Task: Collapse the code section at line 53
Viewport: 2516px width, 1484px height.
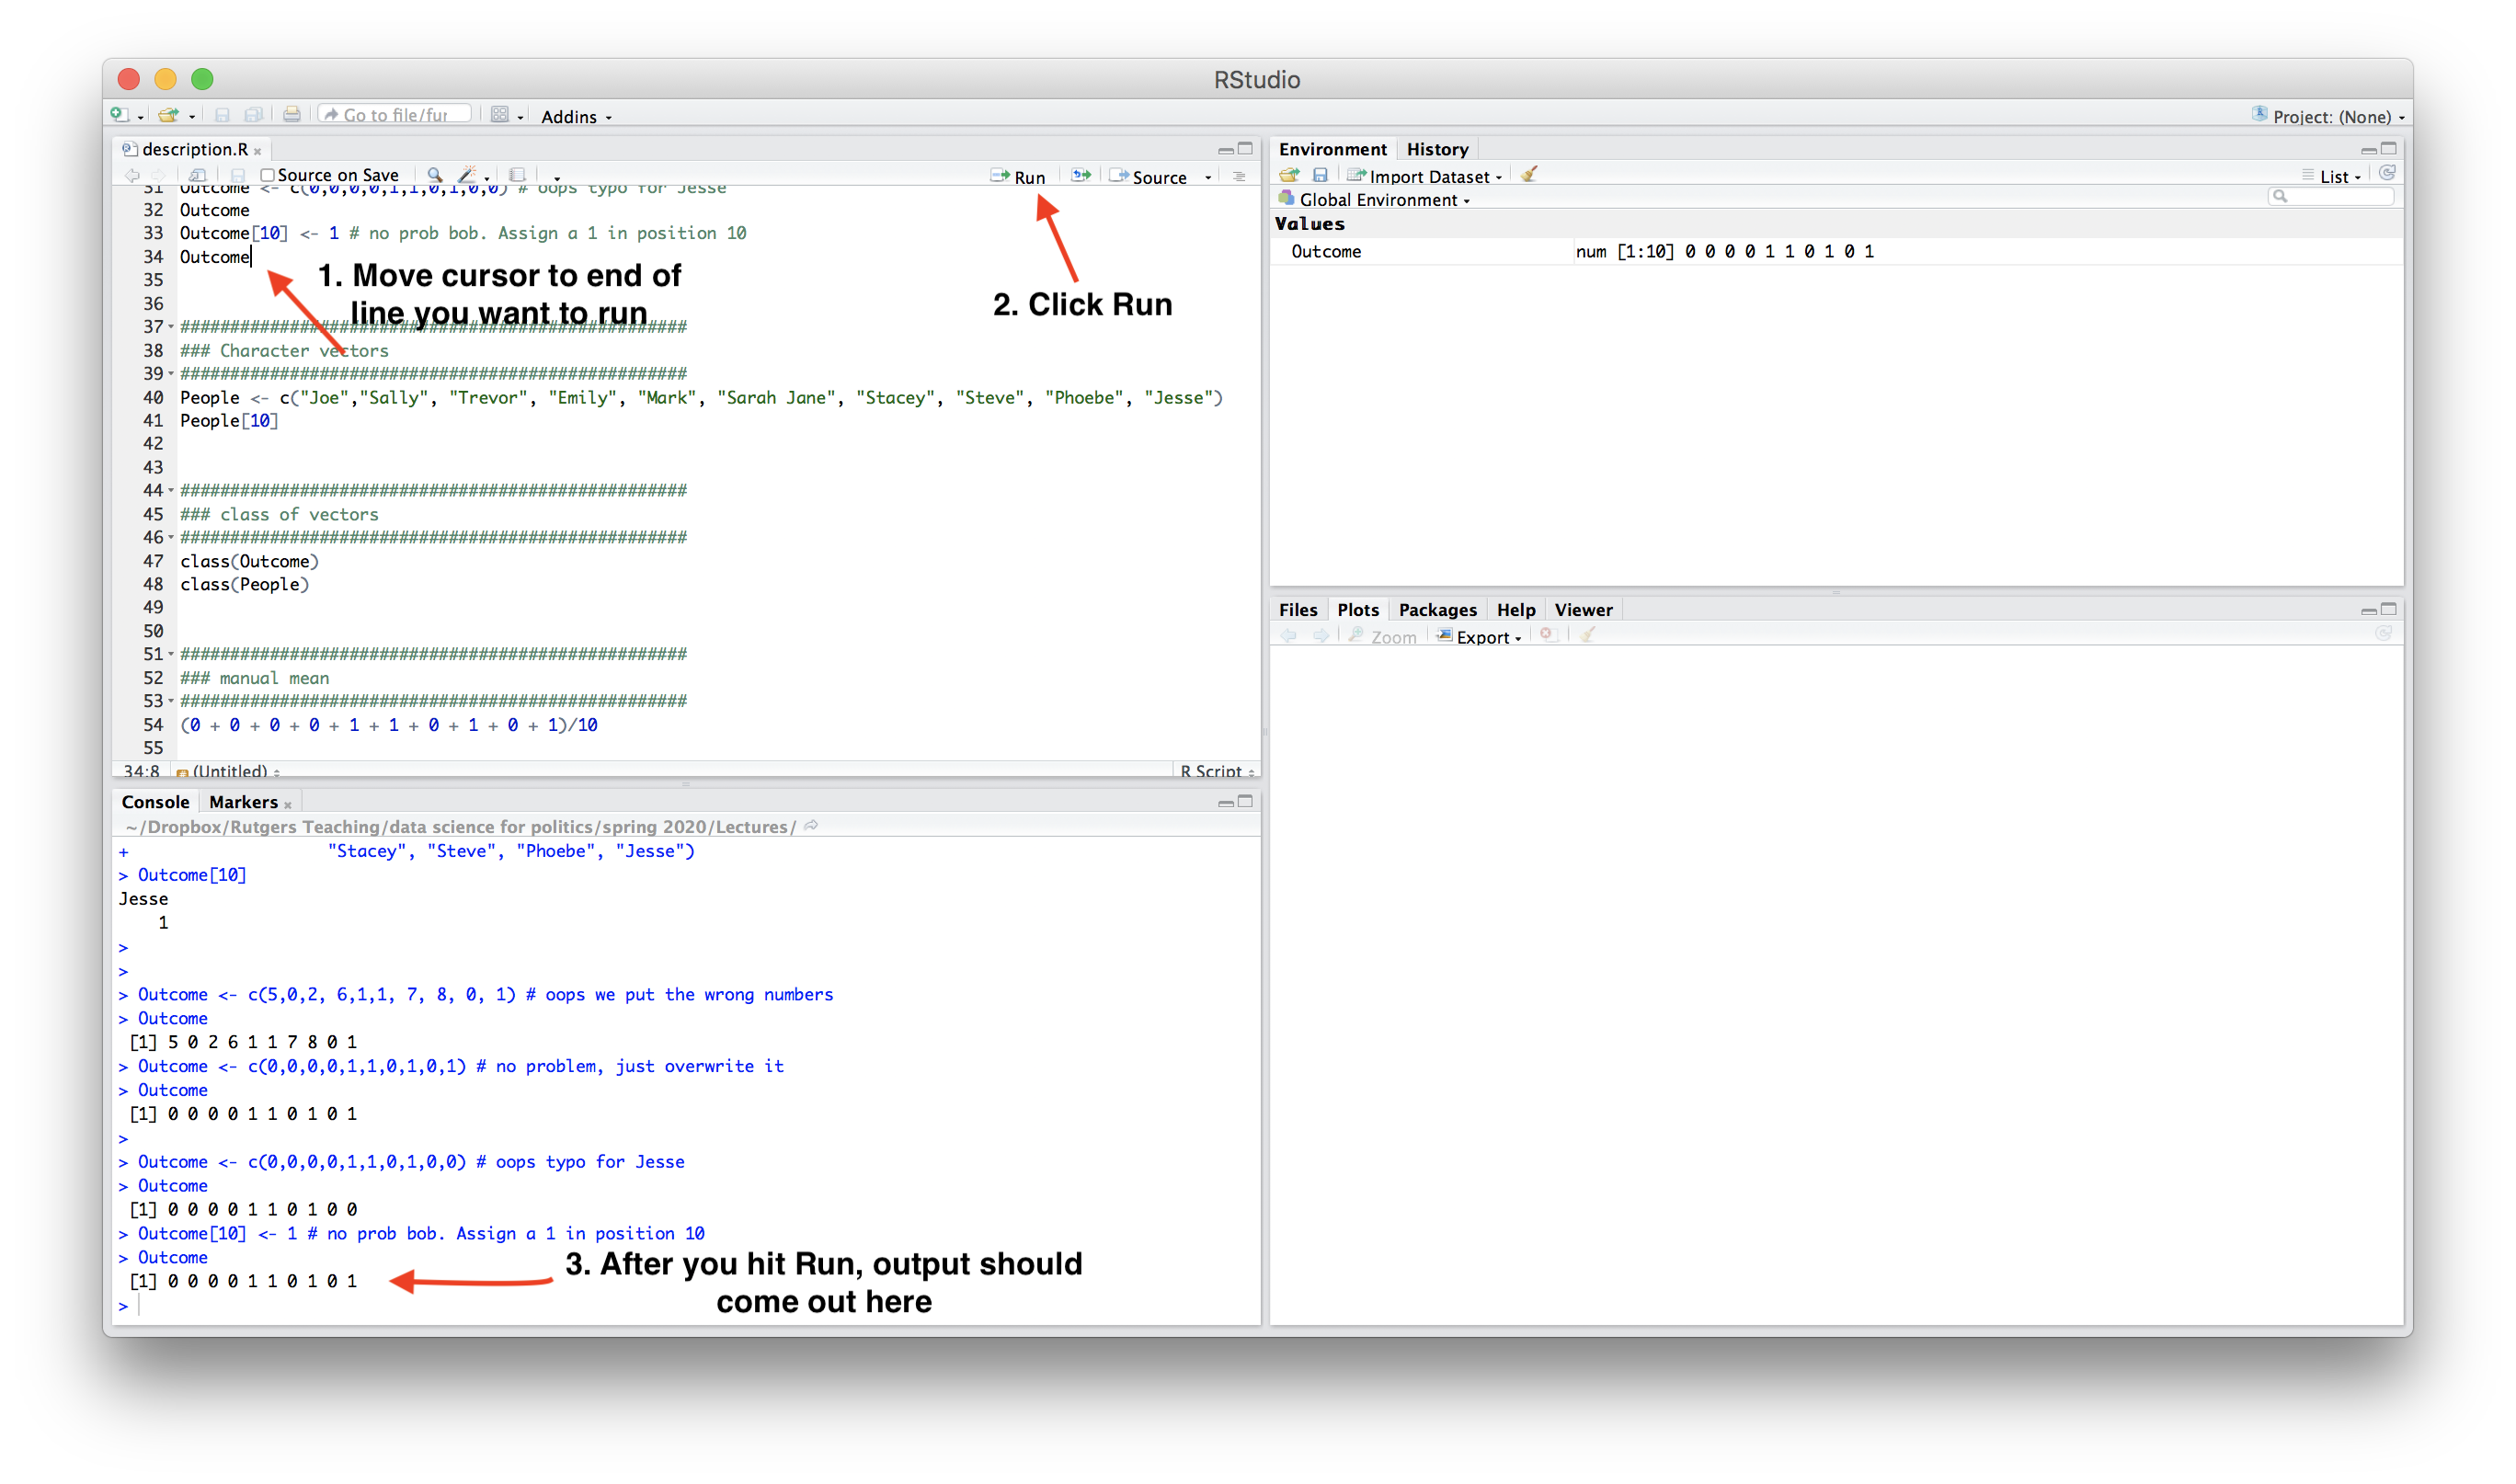Action: point(171,701)
